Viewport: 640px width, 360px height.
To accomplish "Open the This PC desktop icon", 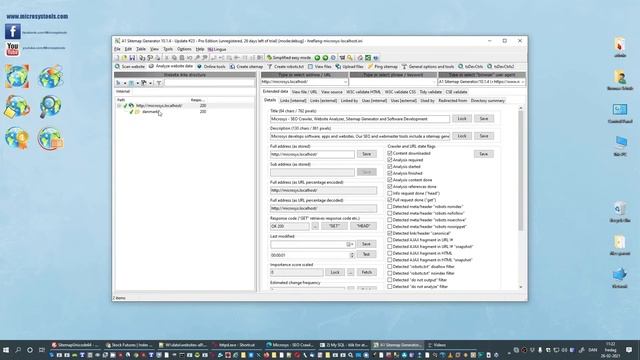I will click(x=620, y=146).
